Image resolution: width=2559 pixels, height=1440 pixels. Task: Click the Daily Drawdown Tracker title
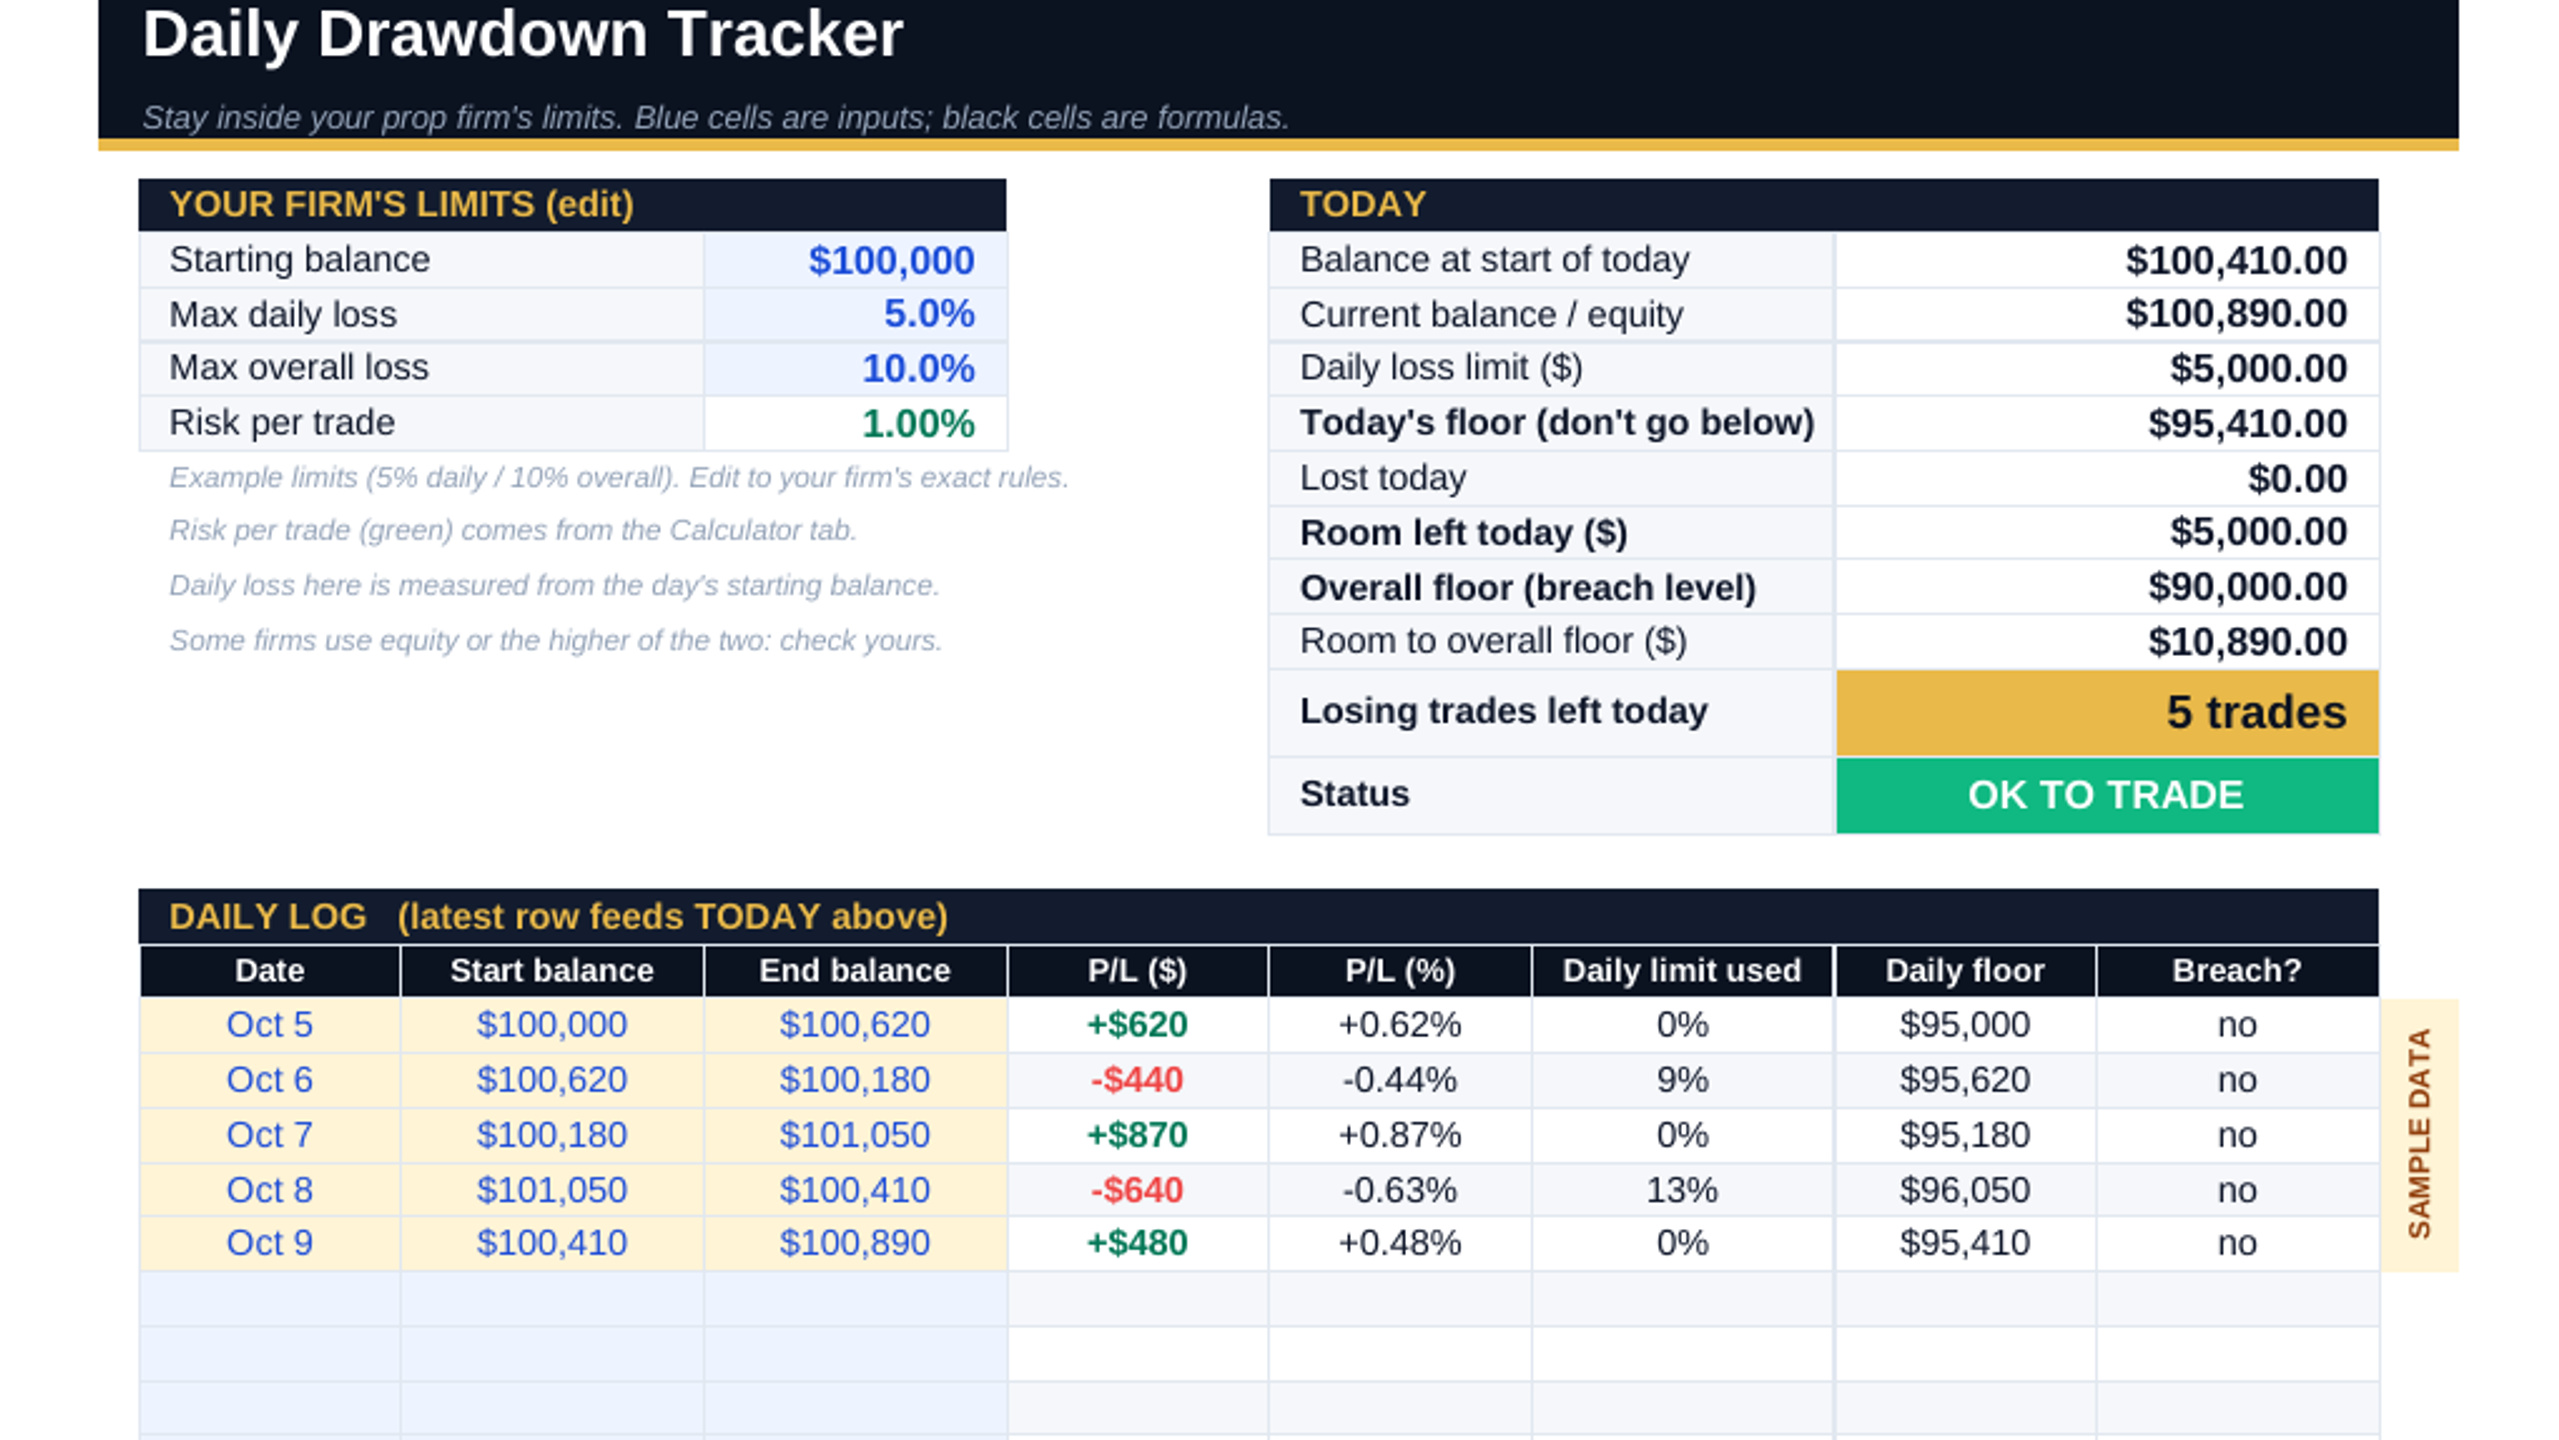[x=523, y=34]
